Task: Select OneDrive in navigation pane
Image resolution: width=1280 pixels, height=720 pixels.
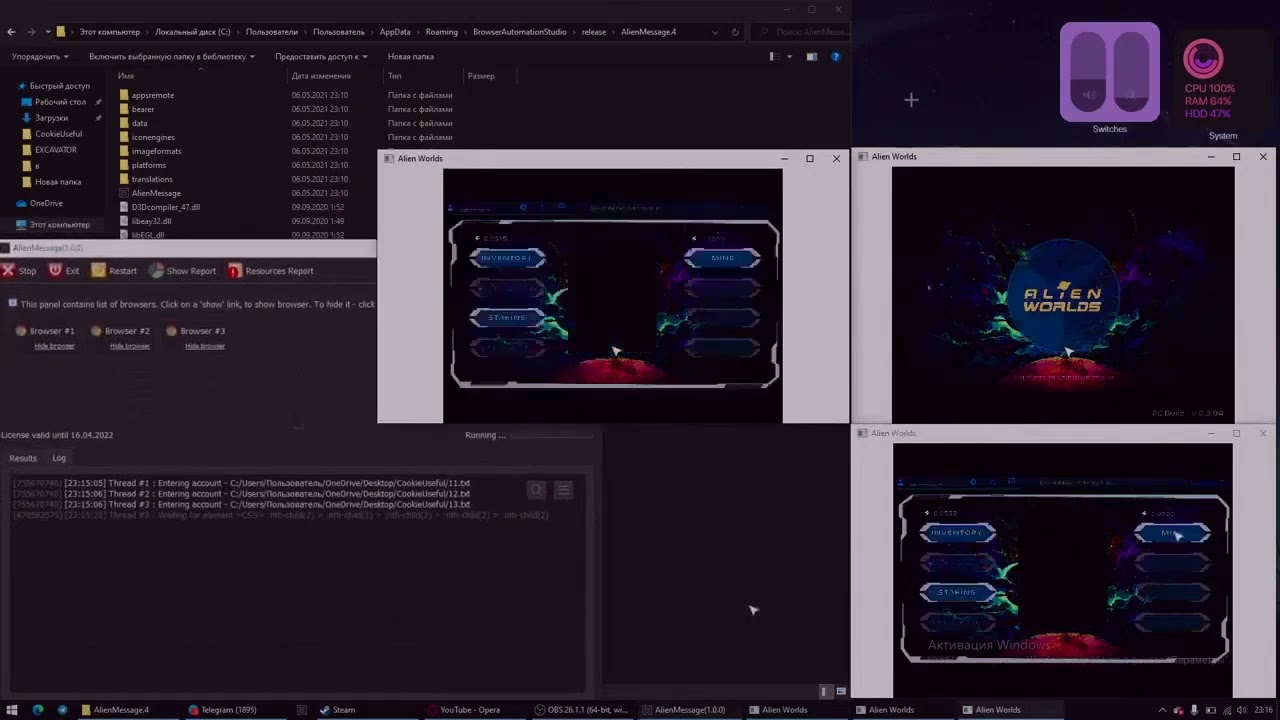Action: [46, 203]
